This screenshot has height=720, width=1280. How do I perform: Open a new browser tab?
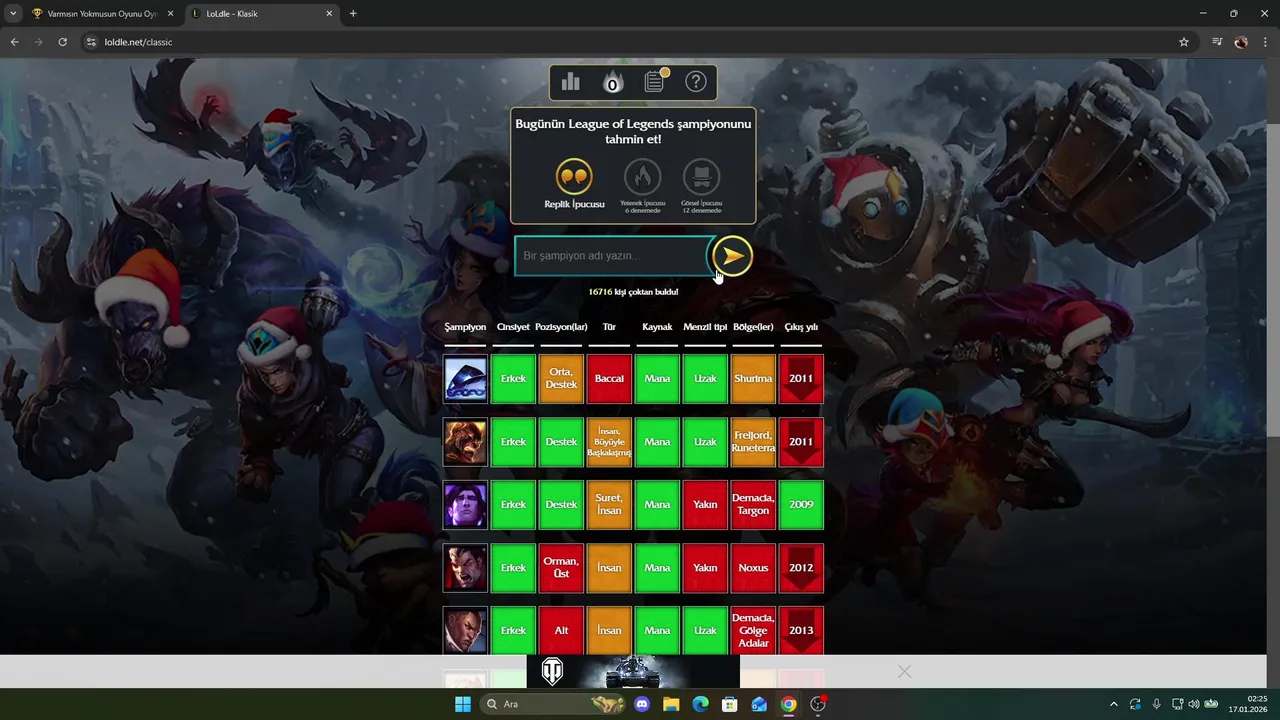[x=353, y=14]
